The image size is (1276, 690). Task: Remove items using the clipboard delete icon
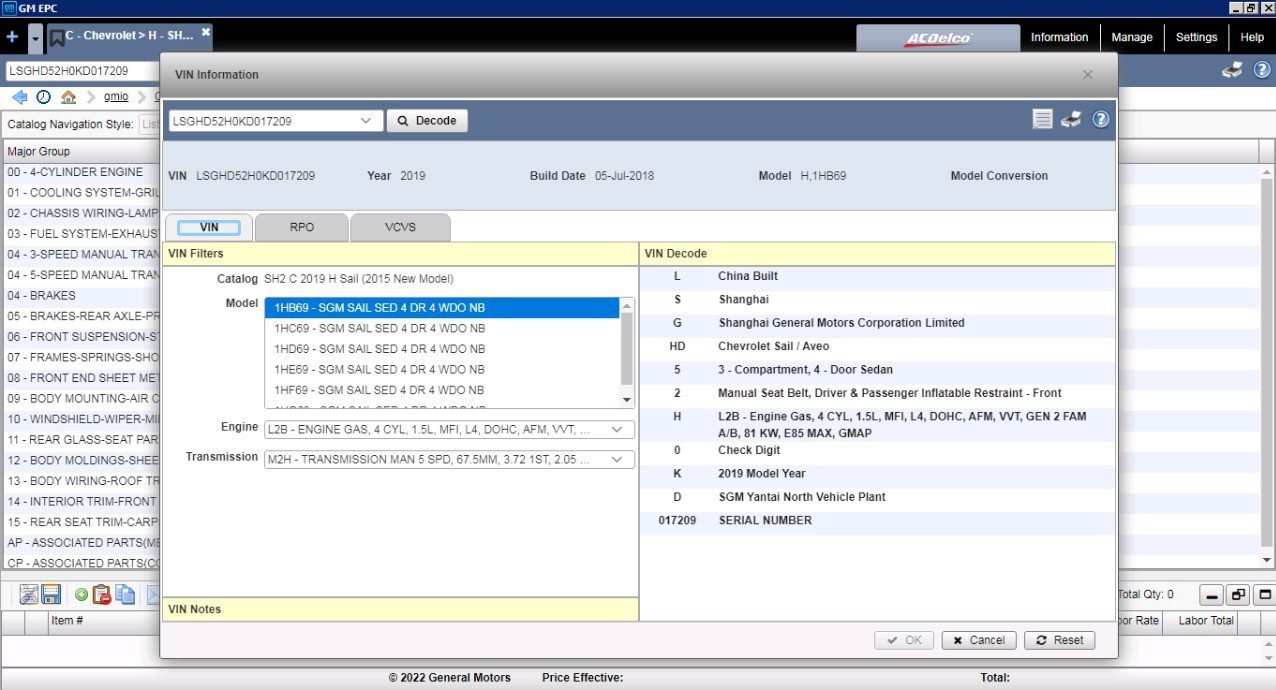point(101,594)
